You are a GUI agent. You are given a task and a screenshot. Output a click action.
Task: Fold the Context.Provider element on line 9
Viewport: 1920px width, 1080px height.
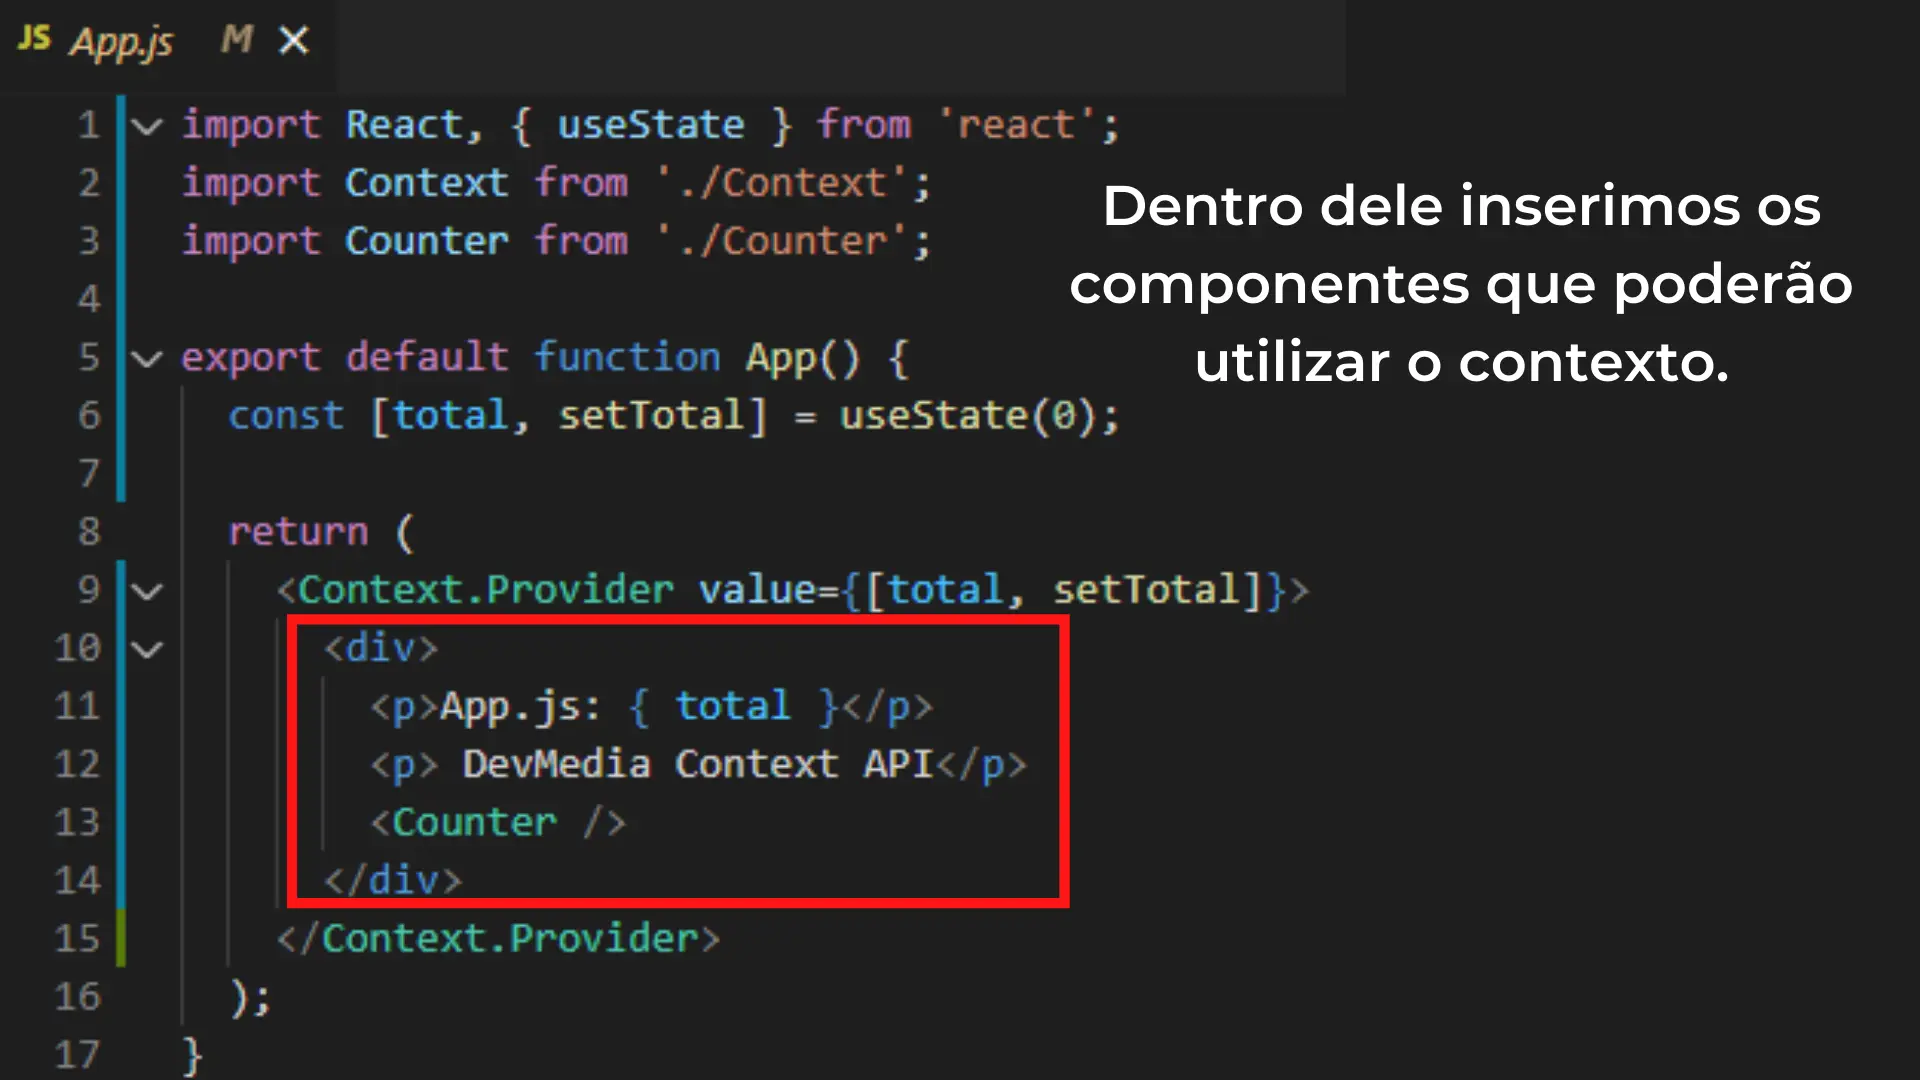[x=147, y=591]
